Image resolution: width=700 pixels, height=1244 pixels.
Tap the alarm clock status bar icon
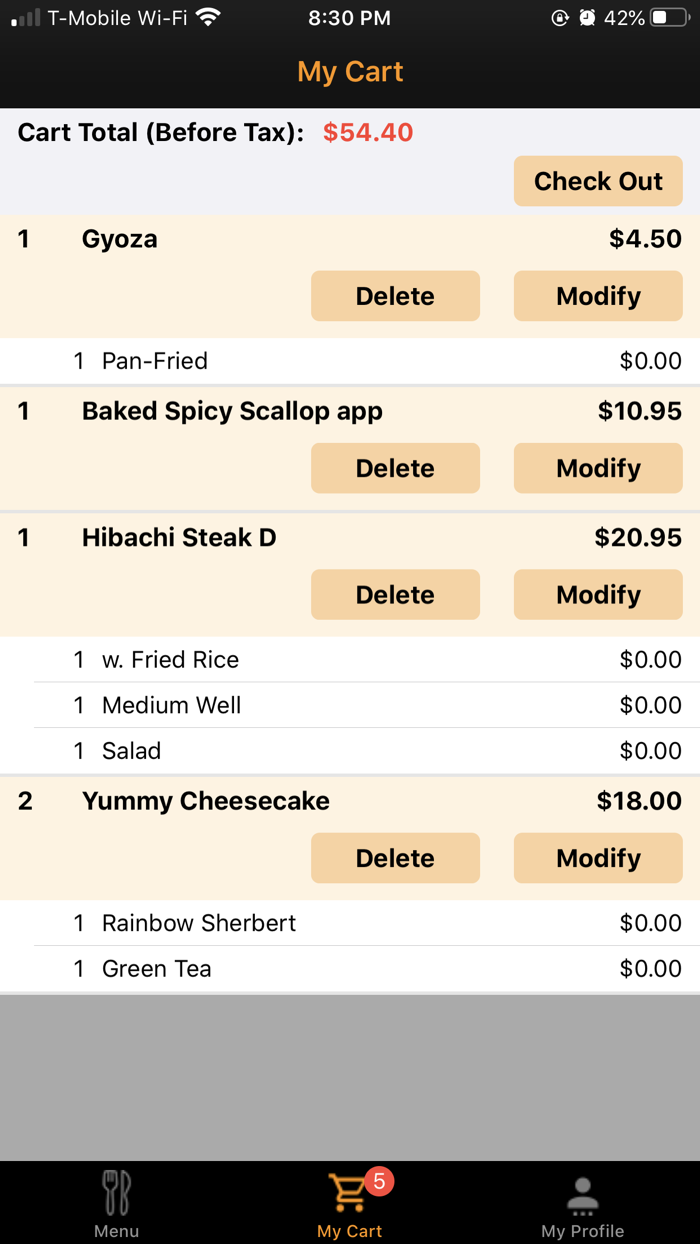click(x=585, y=17)
